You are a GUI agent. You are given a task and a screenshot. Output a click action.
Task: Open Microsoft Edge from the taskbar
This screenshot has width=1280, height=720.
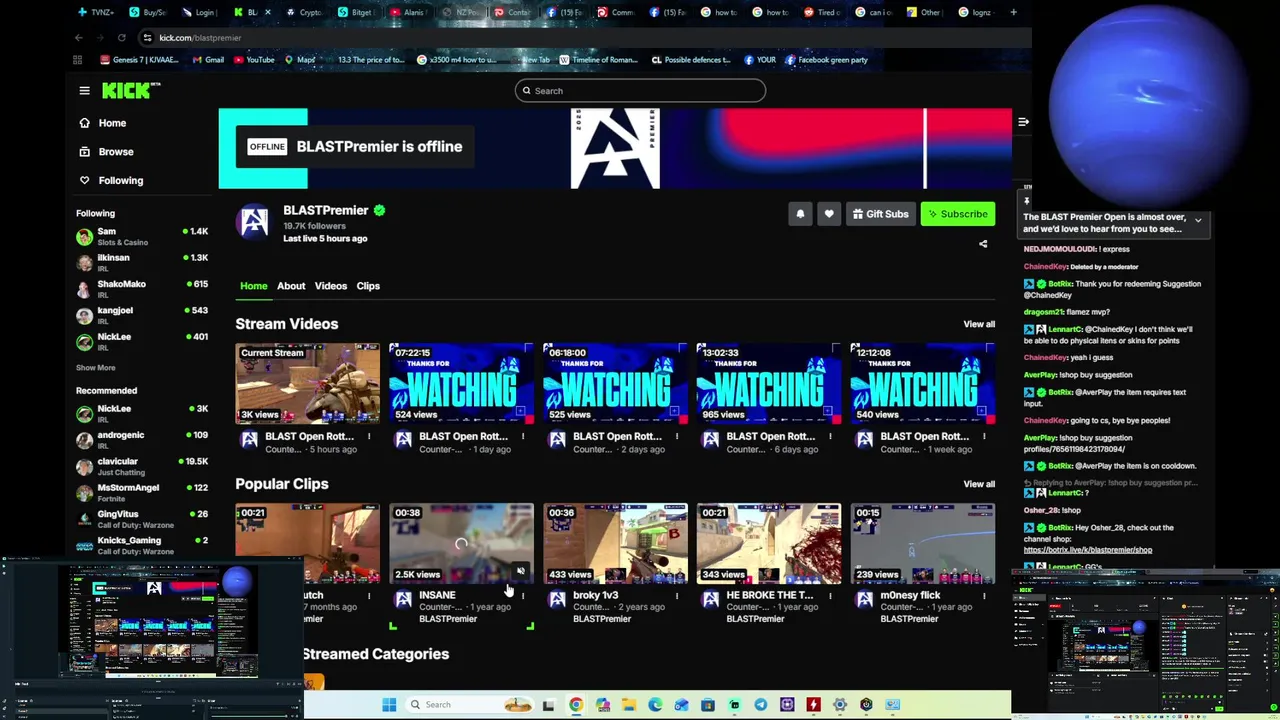pyautogui.click(x=655, y=705)
